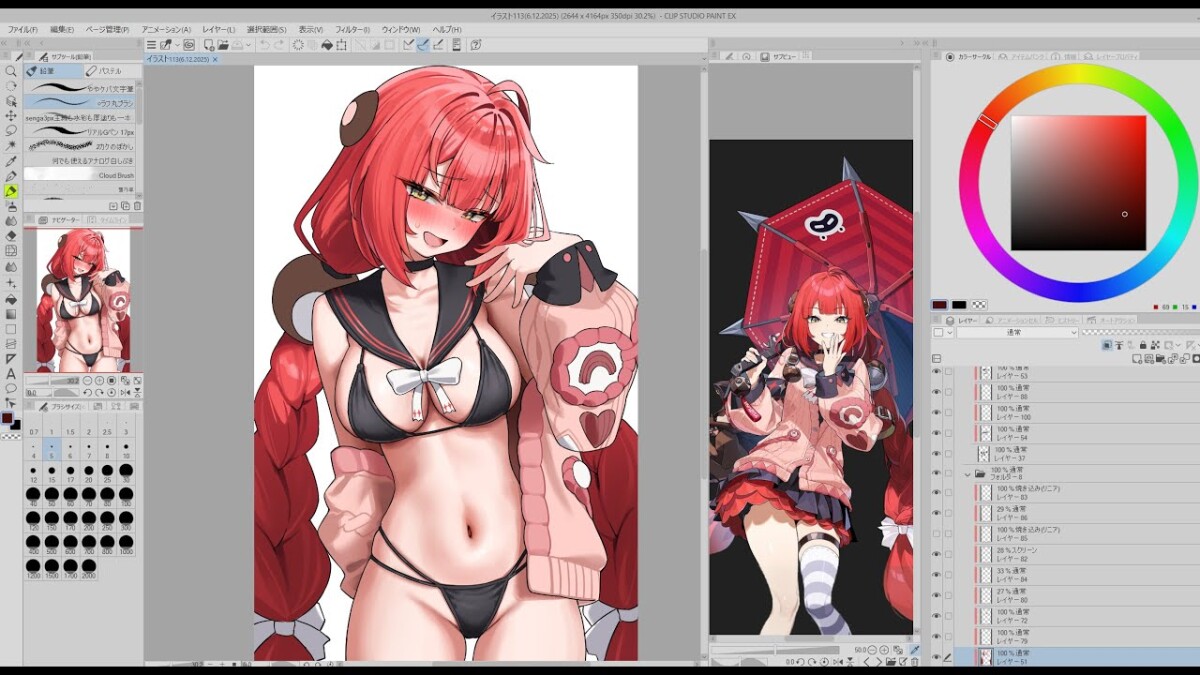The image size is (1200, 675).
Task: Pick the Eyedropper tool
Action: (x=11, y=160)
